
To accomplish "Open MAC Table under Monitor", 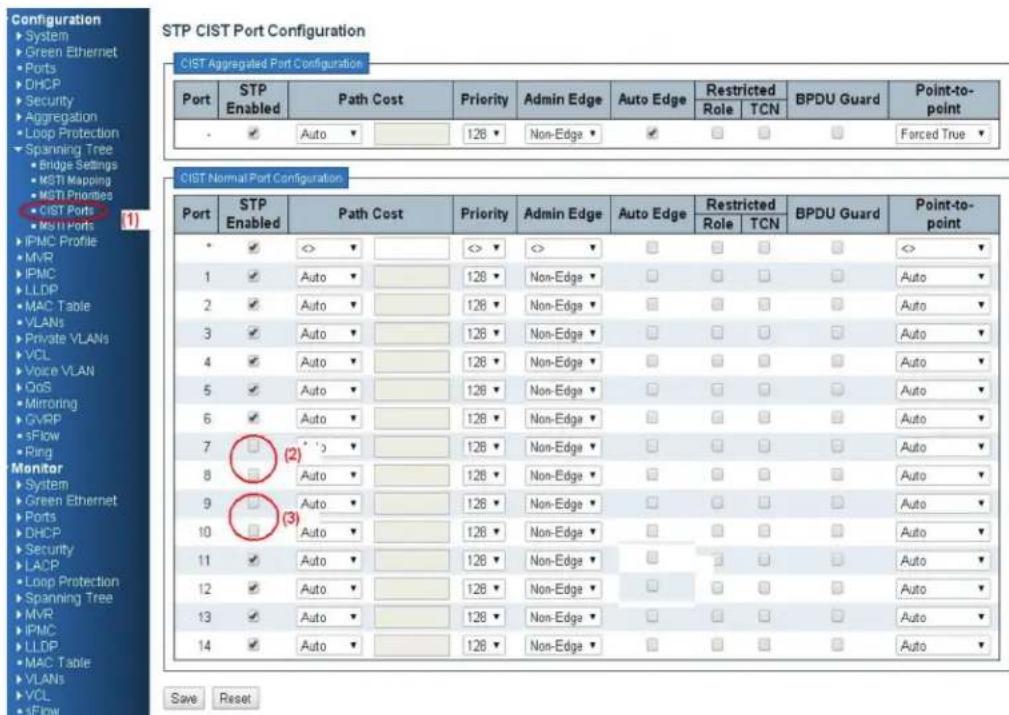I will [x=57, y=663].
